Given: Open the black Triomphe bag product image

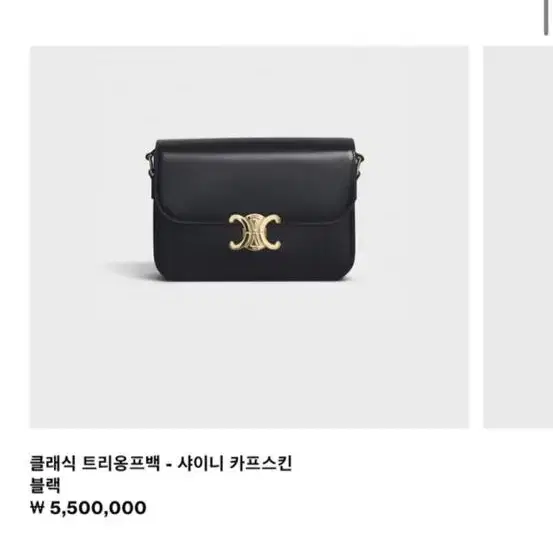Looking at the screenshot, I should (249, 237).
